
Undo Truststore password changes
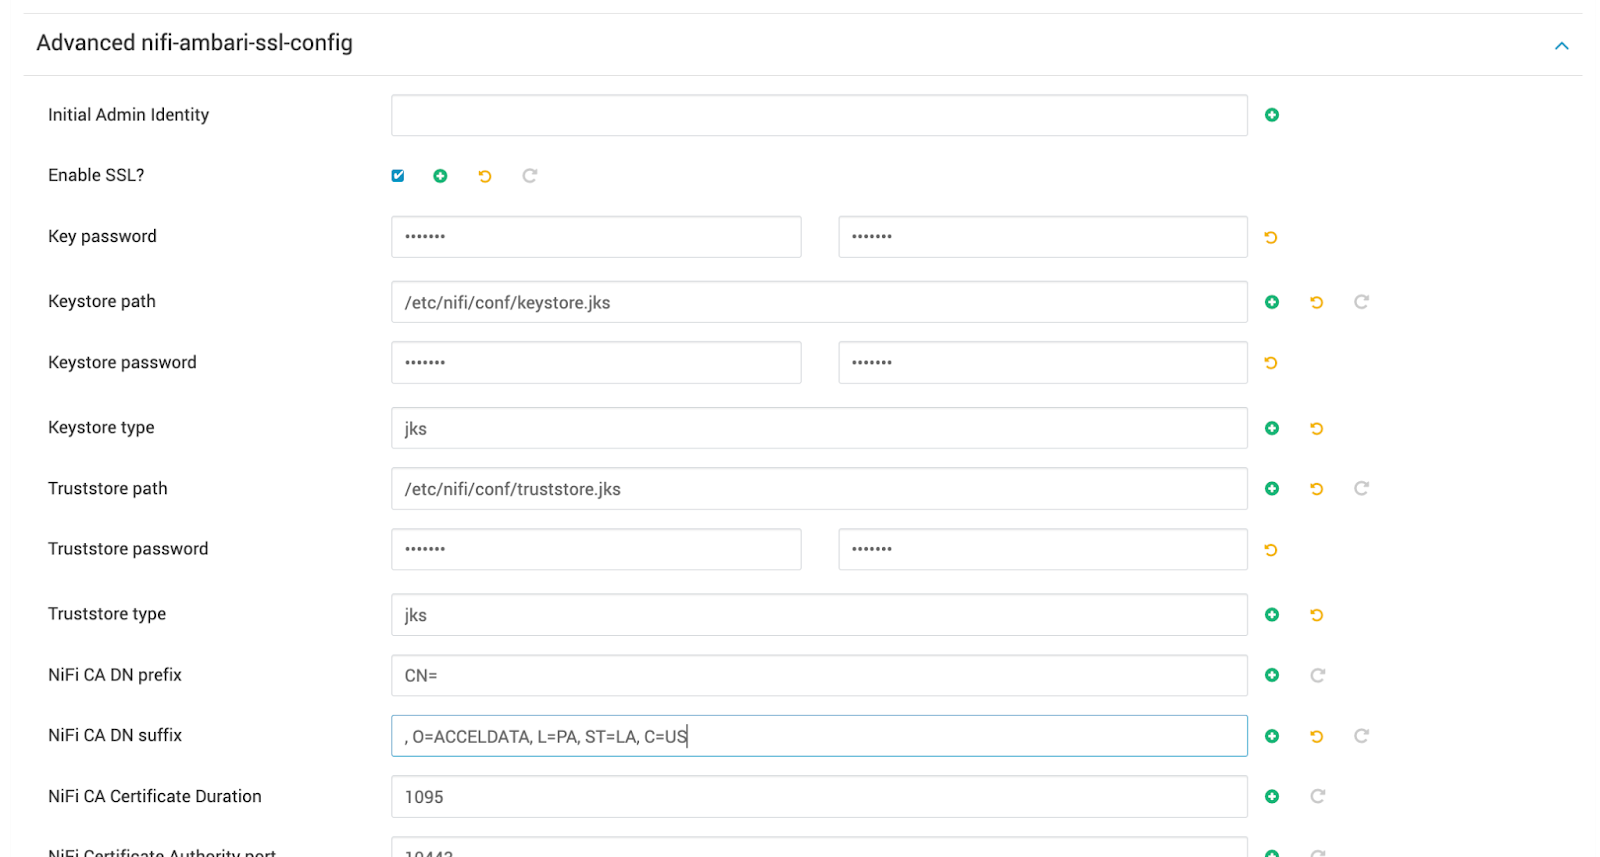(1271, 550)
